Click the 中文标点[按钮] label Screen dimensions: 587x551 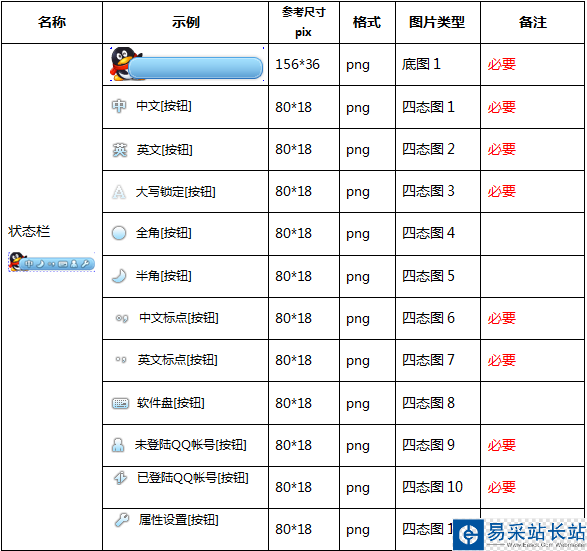click(179, 318)
